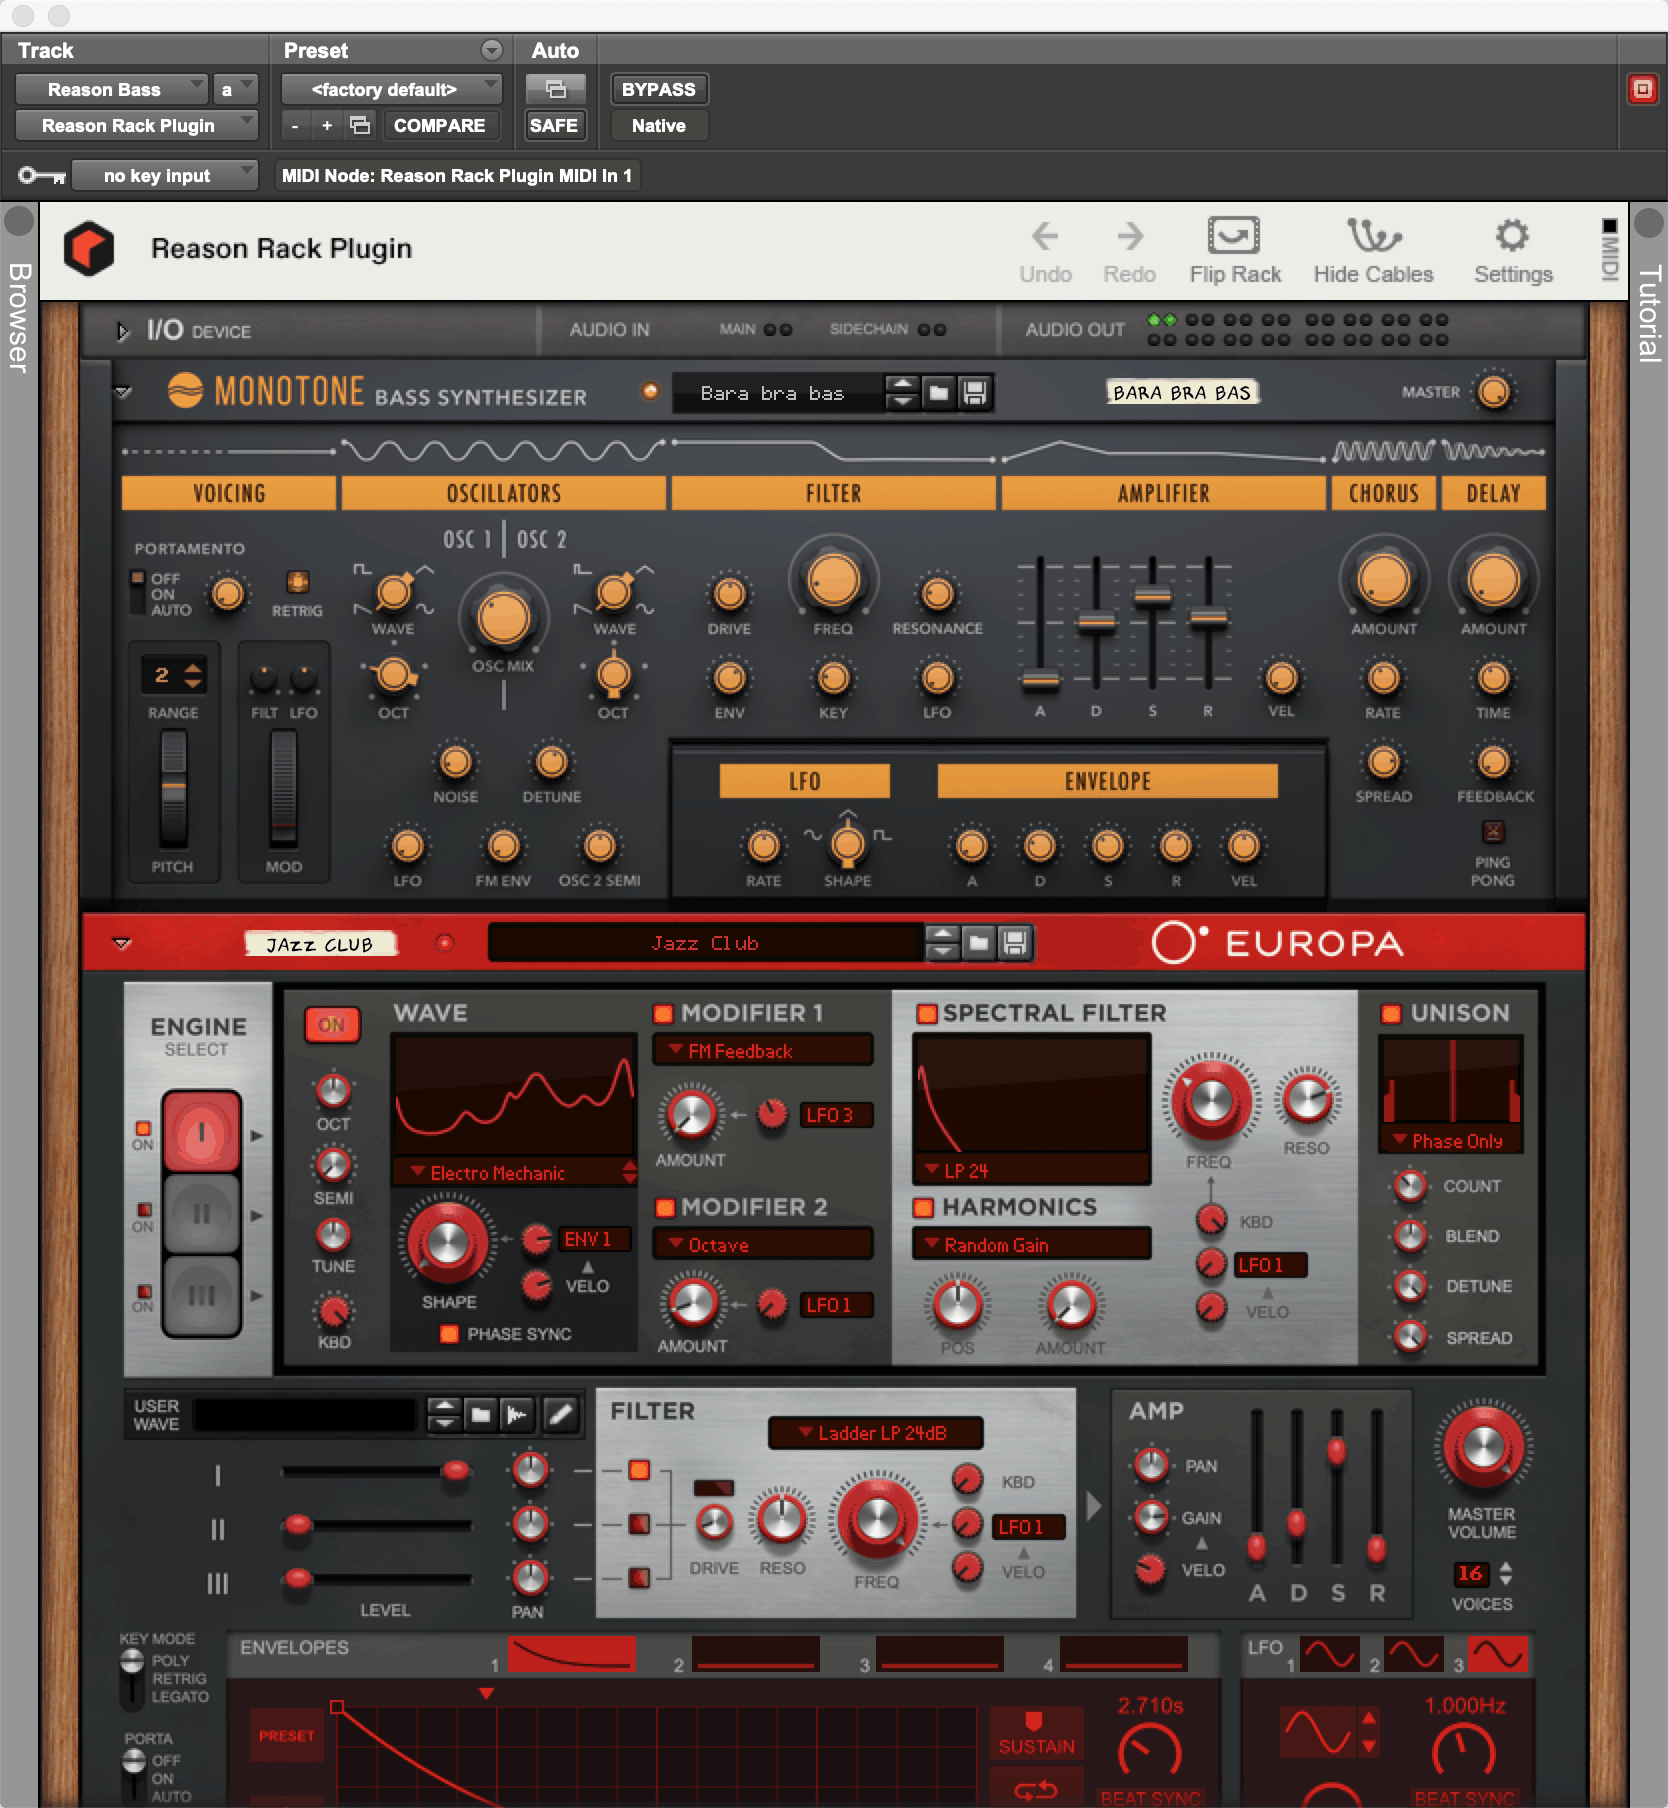
Task: Select LFO 3 waveform tab
Action: [x=1497, y=1654]
